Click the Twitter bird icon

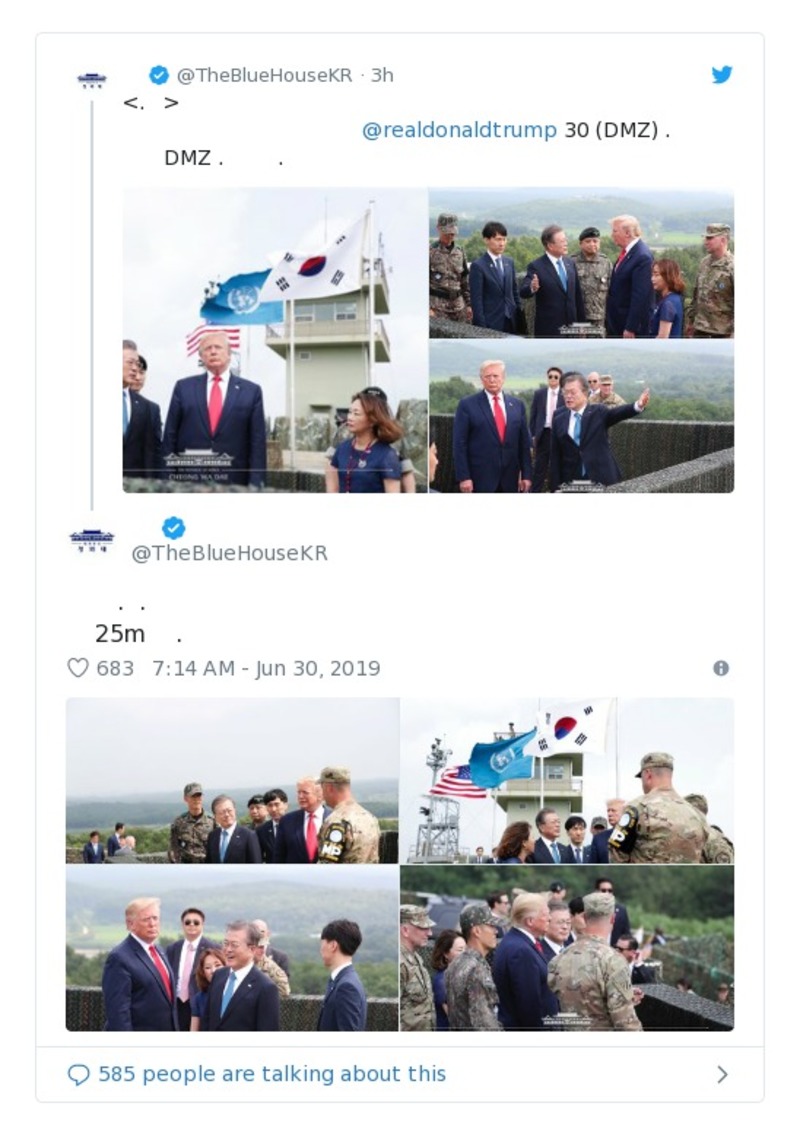(722, 73)
